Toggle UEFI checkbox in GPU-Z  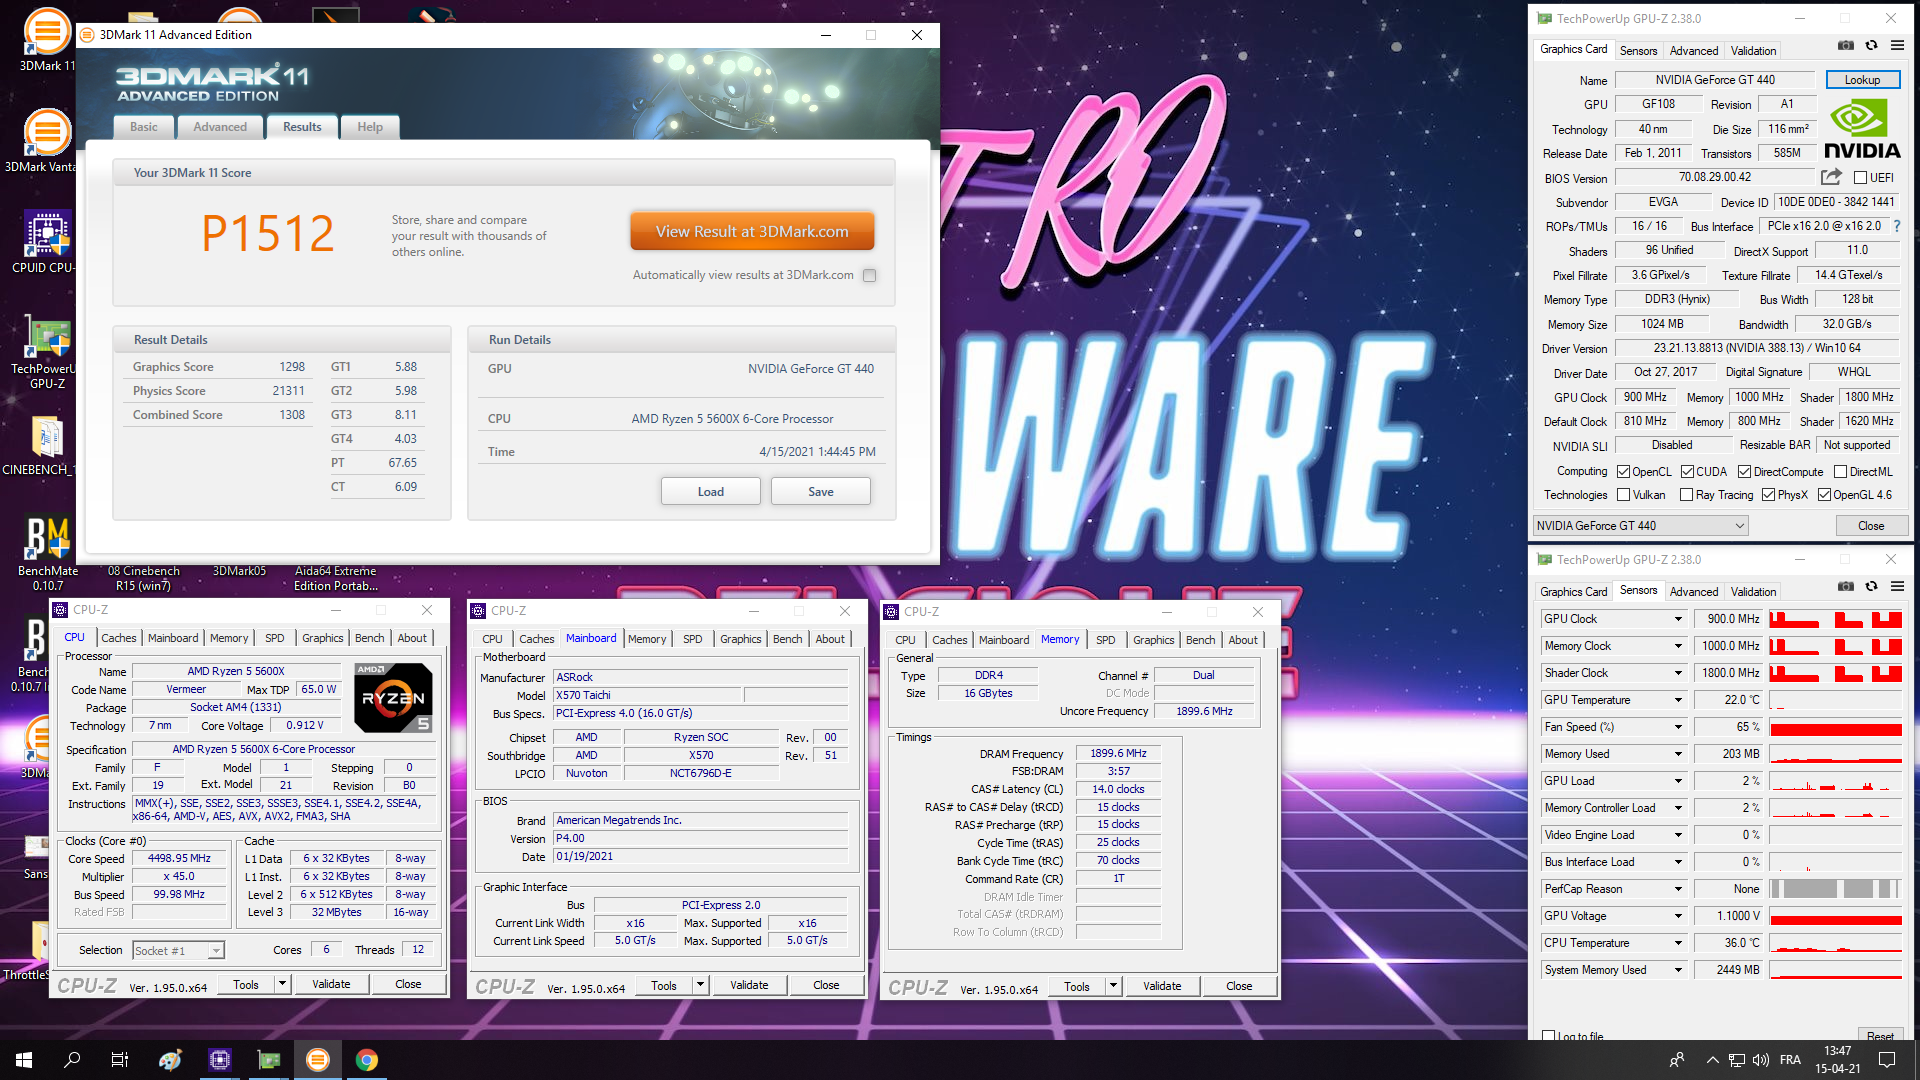click(1860, 178)
